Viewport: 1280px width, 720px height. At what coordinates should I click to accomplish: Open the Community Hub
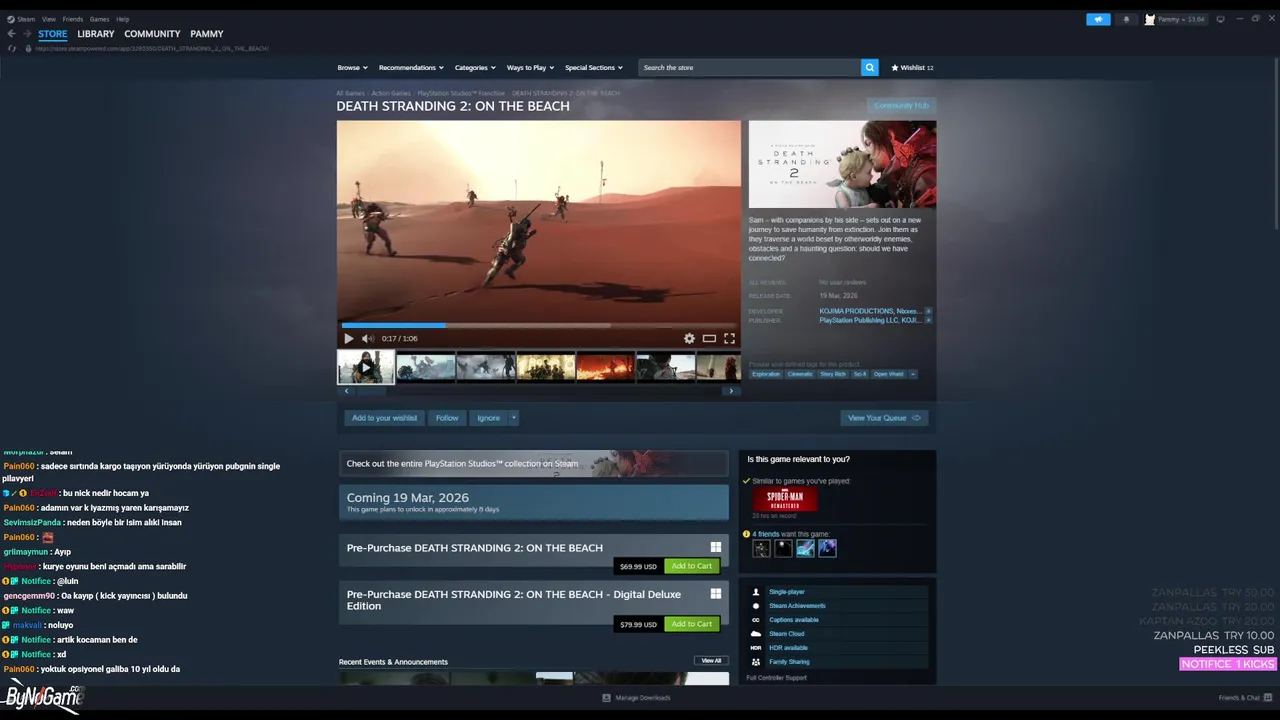pos(901,106)
